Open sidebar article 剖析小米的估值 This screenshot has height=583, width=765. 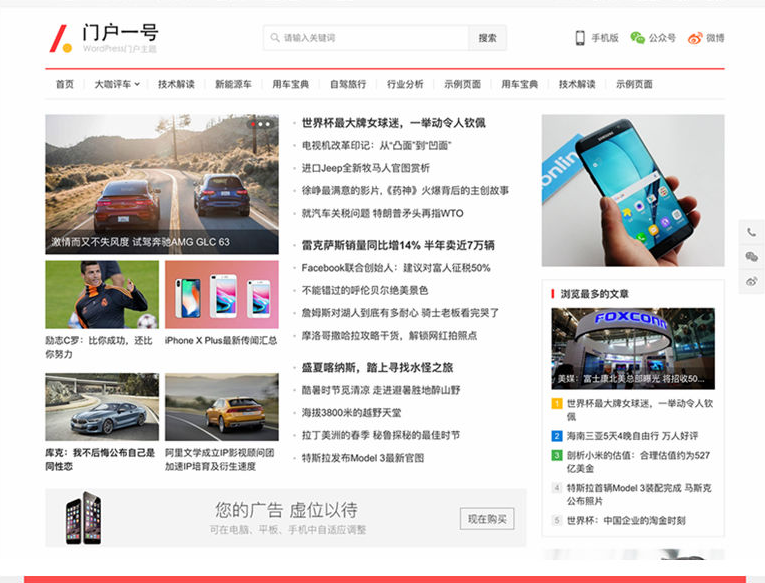(638, 462)
